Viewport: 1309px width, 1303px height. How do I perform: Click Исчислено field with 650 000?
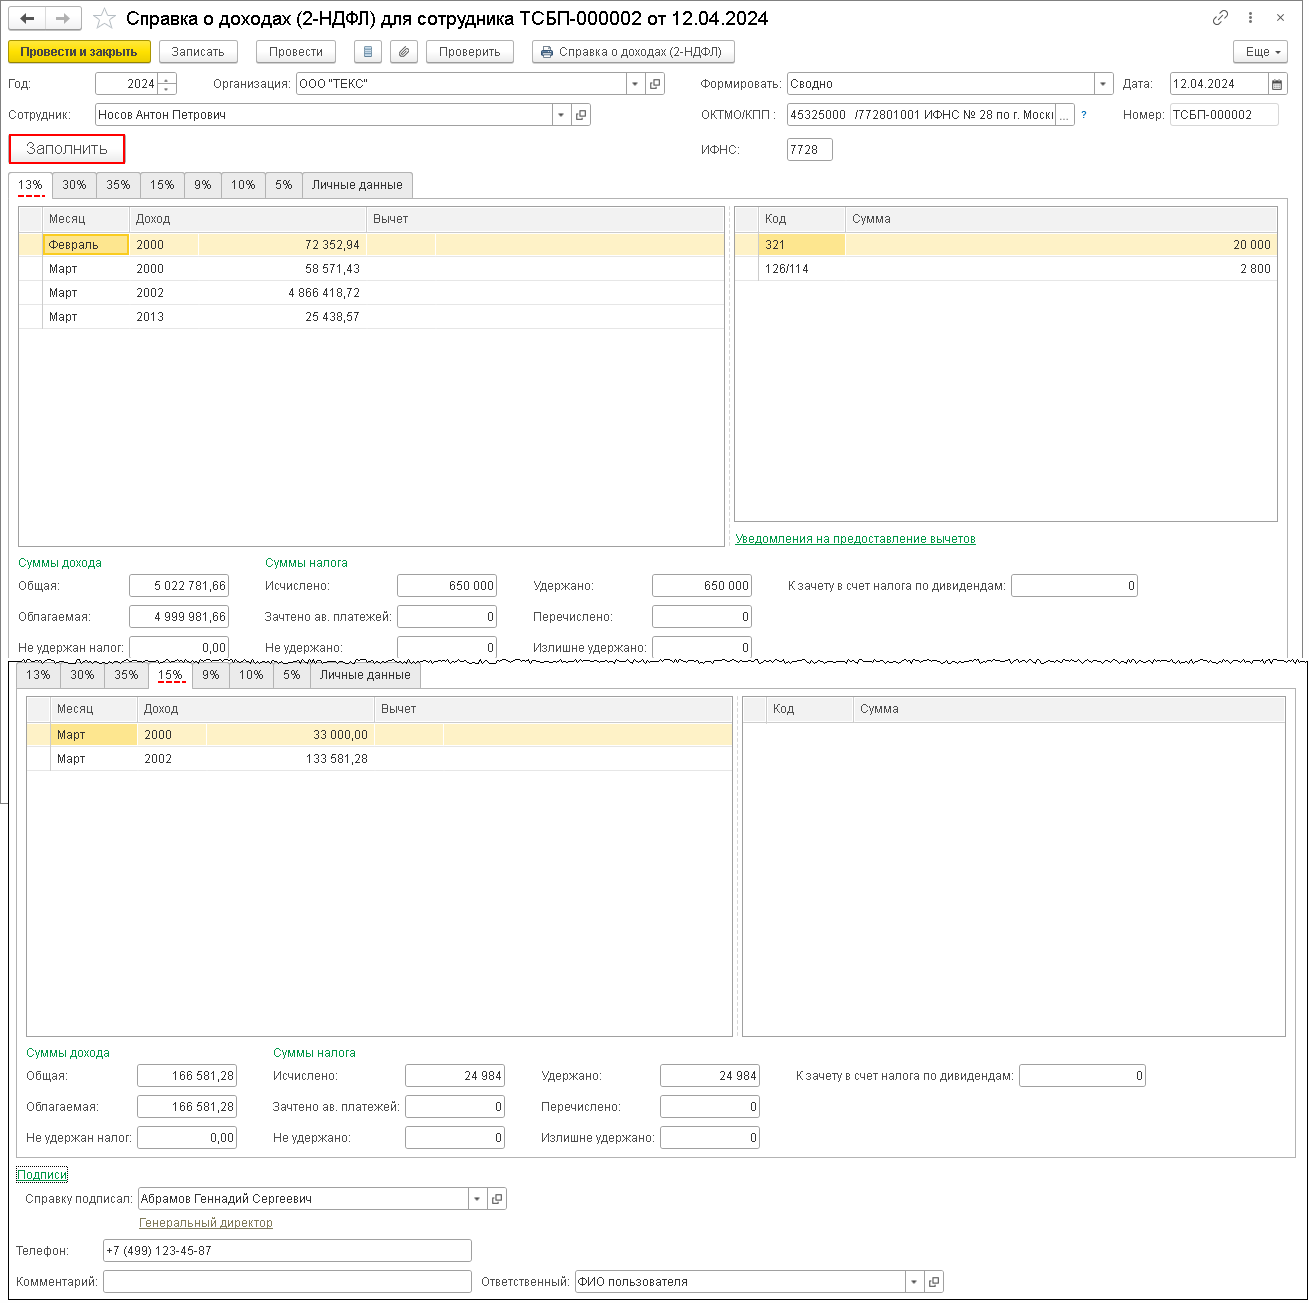coord(447,586)
